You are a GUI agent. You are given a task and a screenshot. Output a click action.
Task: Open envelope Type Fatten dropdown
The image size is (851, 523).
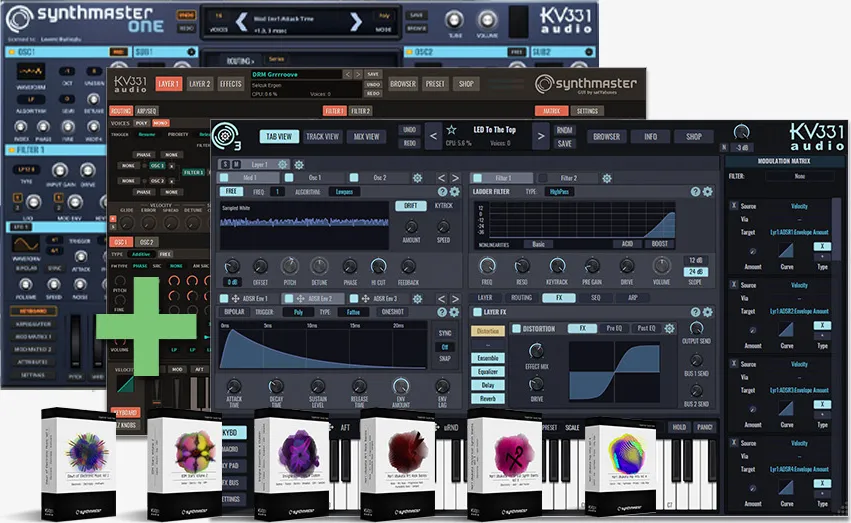coord(353,312)
